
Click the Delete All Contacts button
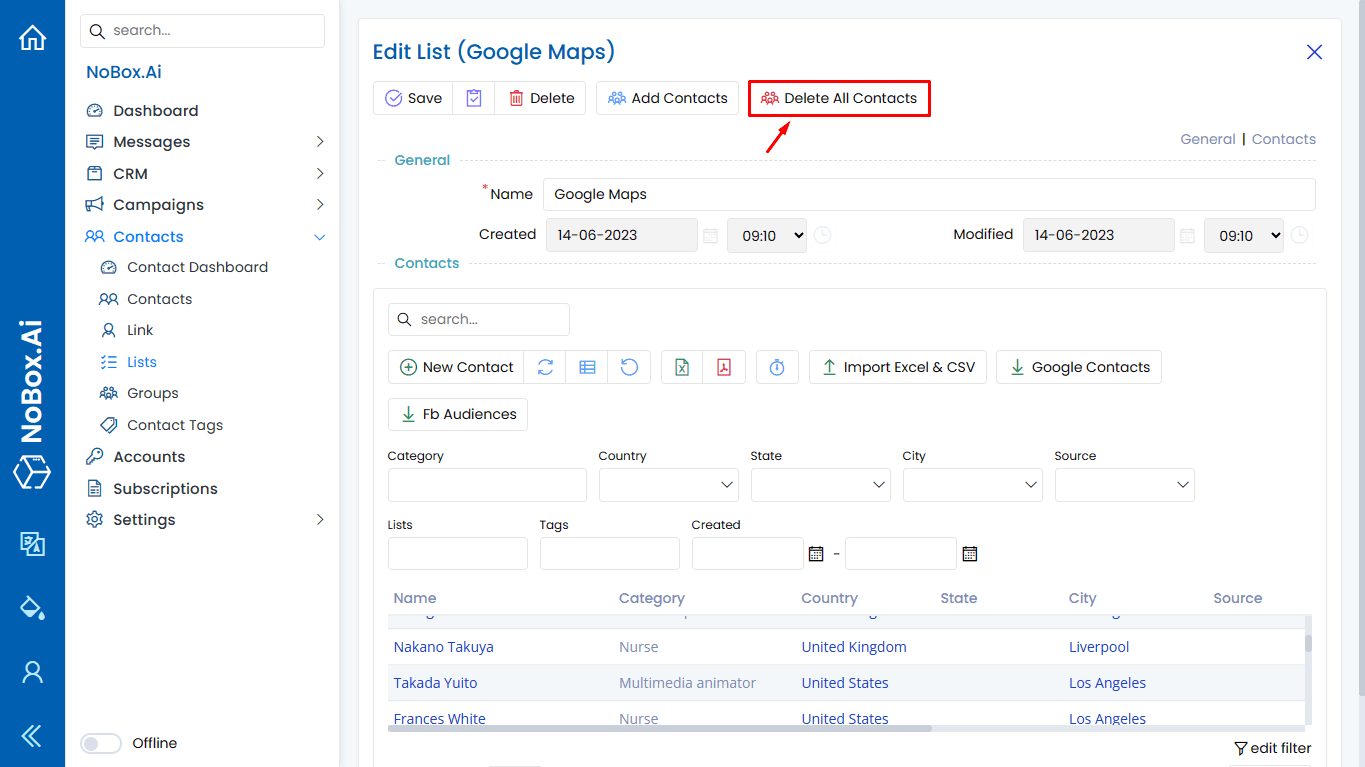tap(838, 98)
